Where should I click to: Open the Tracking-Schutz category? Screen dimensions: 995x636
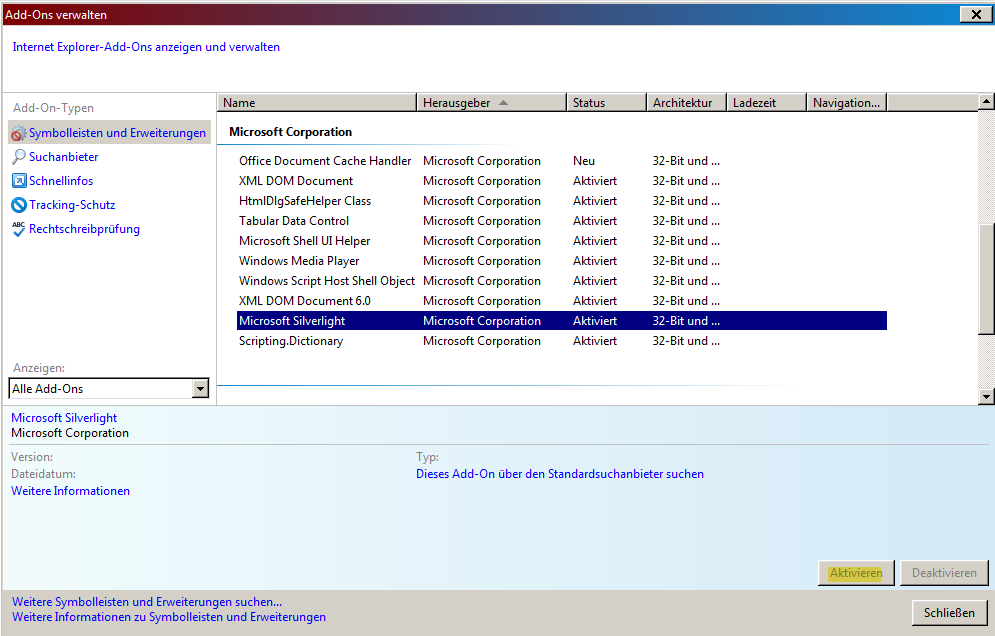72,205
